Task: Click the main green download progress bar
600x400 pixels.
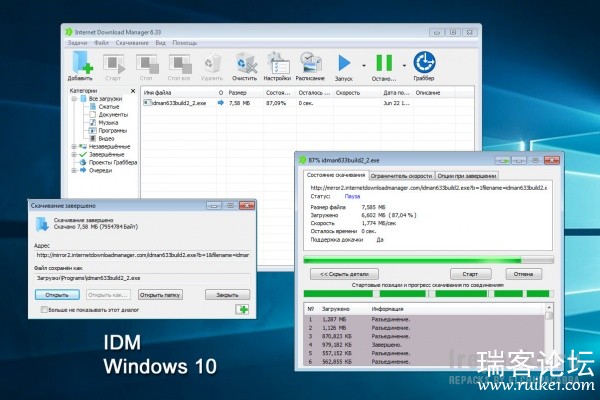Action: [x=428, y=260]
